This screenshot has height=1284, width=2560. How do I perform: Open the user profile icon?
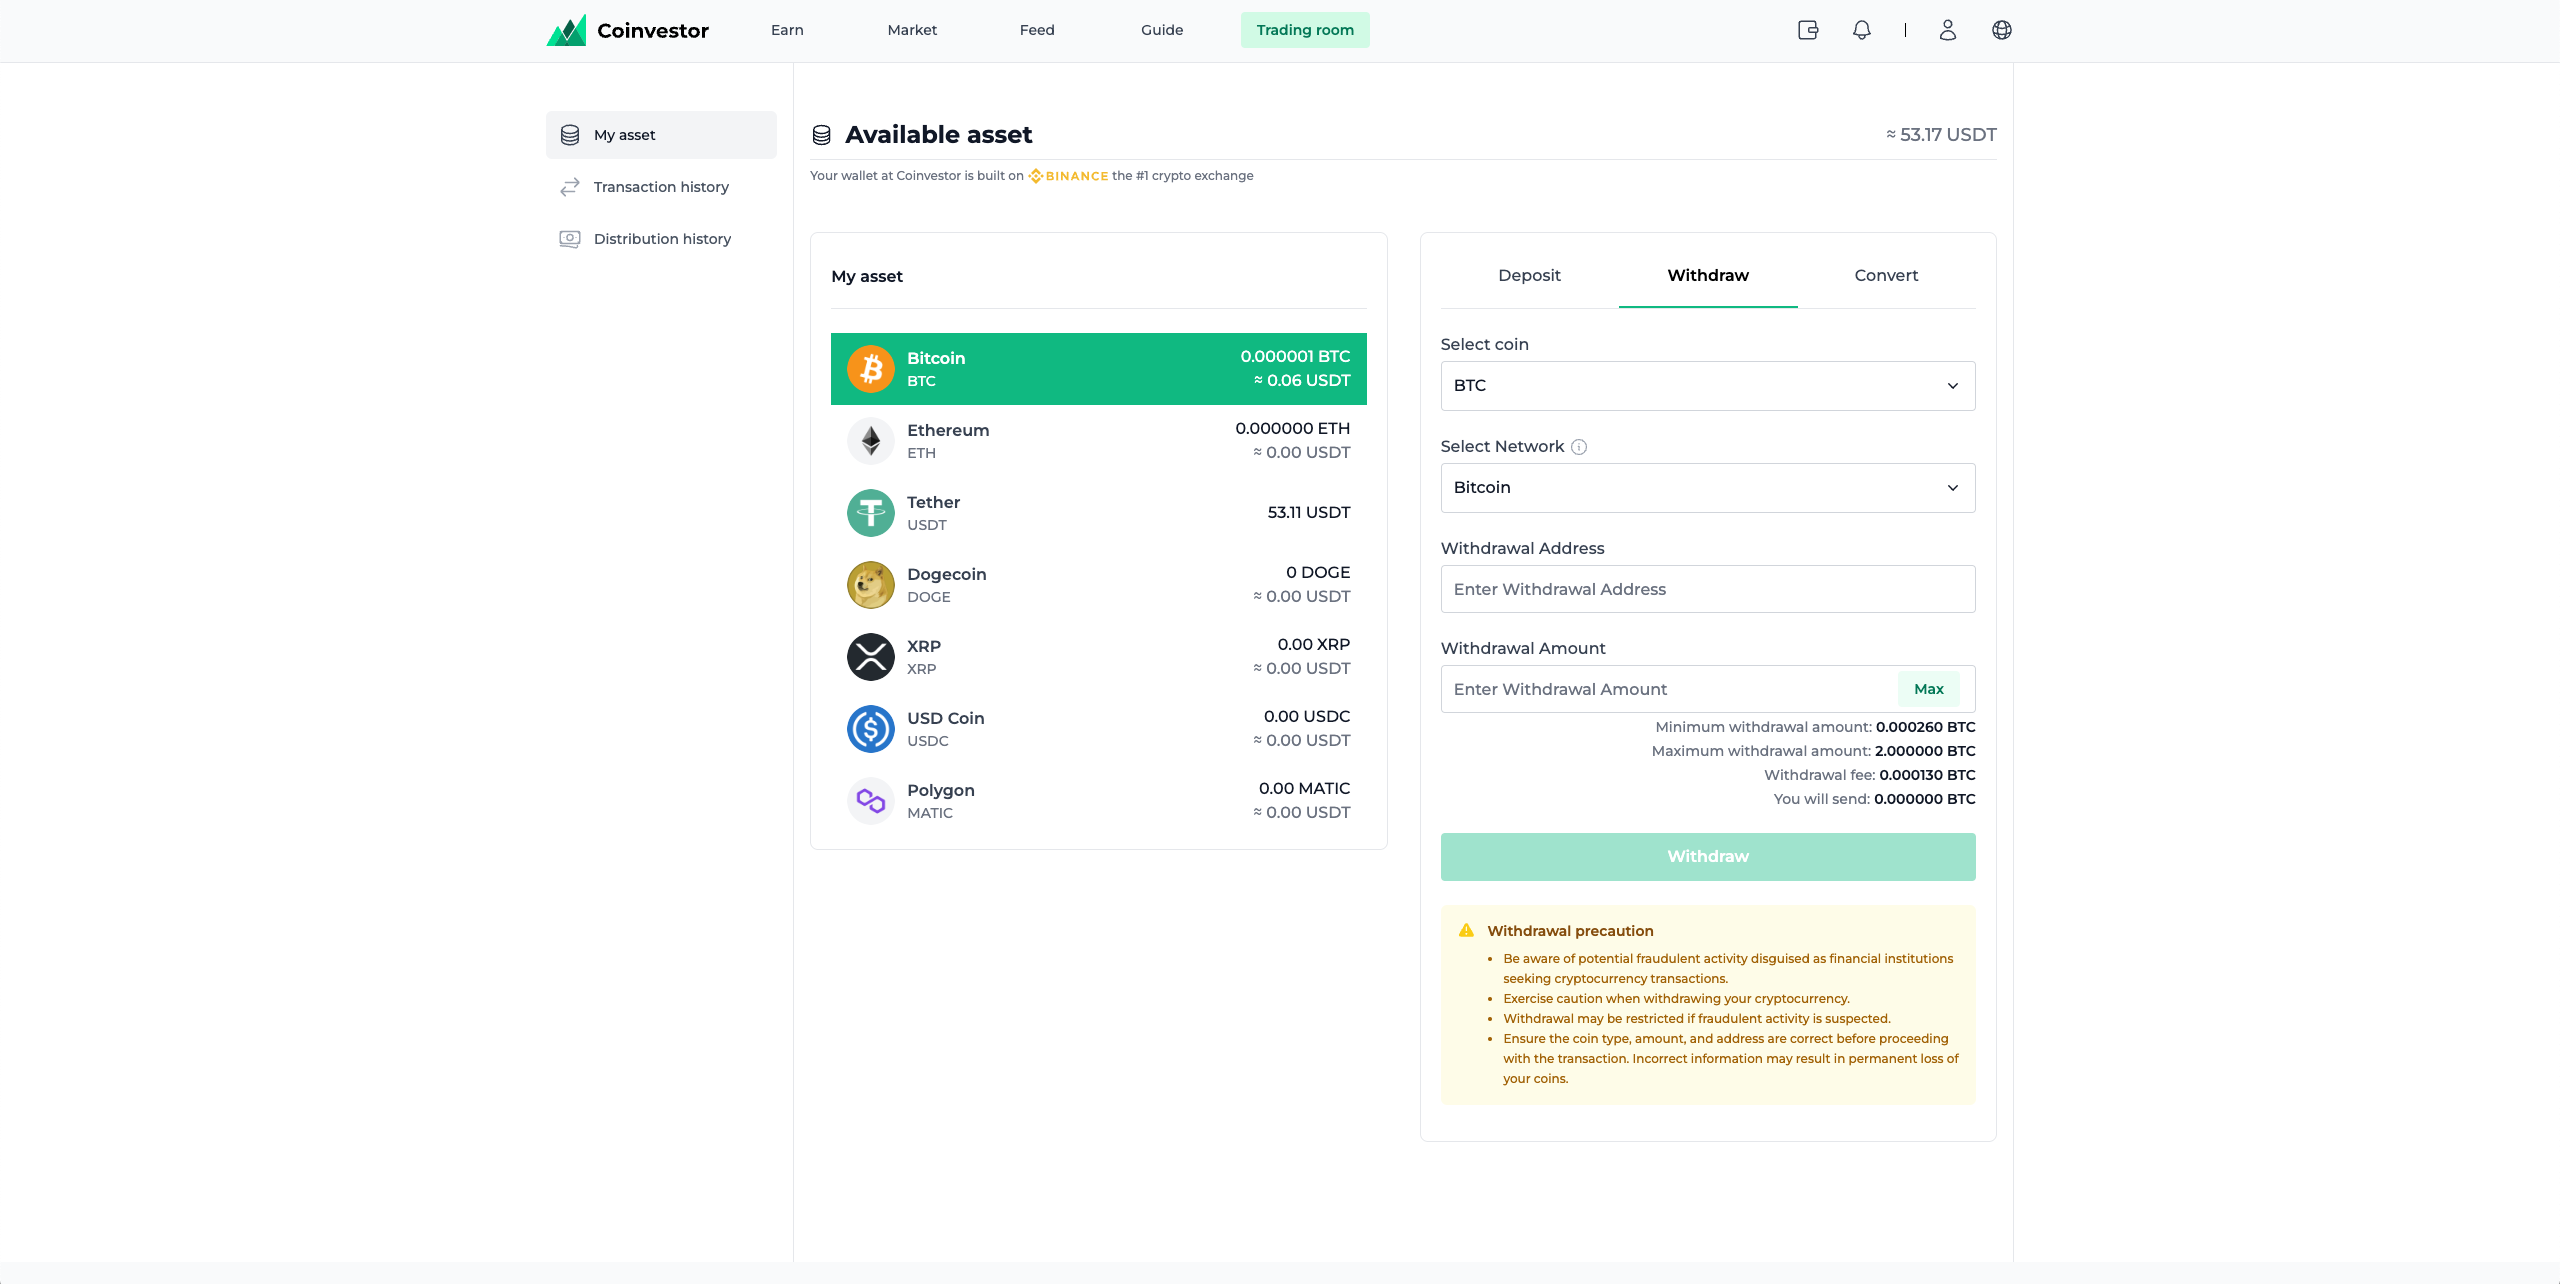tap(1947, 30)
